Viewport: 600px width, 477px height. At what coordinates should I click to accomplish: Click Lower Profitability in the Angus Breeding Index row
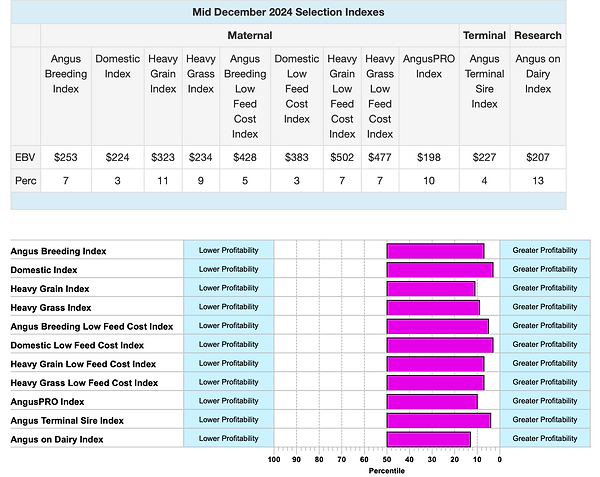tap(228, 250)
